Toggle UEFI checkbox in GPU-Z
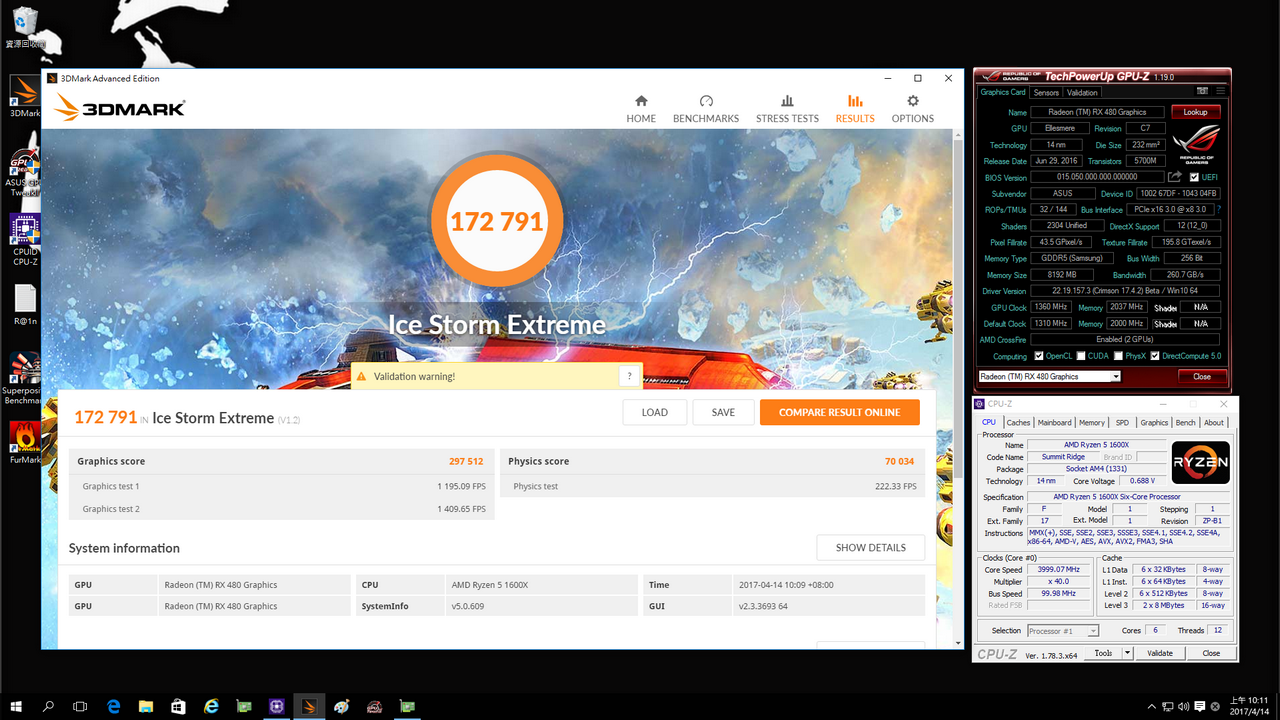1280x720 pixels. [x=1194, y=177]
